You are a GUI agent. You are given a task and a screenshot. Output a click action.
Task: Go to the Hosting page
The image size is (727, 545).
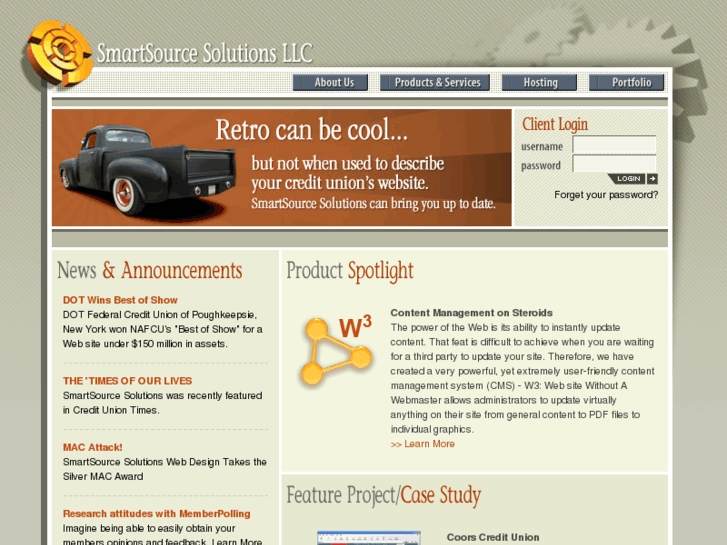pos(539,83)
